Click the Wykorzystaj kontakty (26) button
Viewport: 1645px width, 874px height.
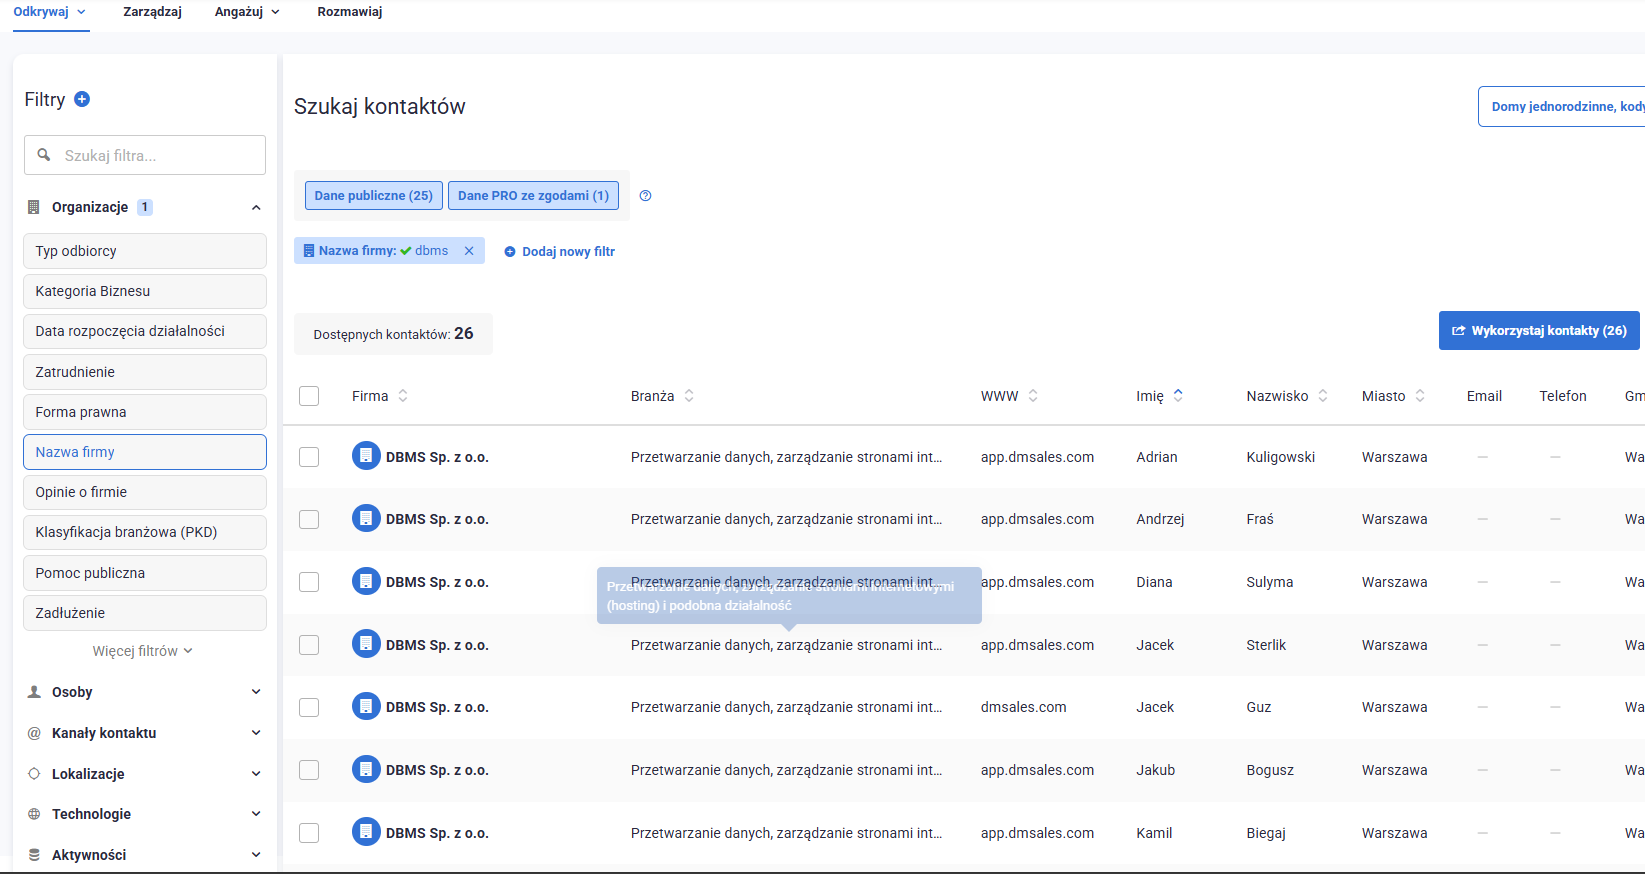pyautogui.click(x=1539, y=331)
